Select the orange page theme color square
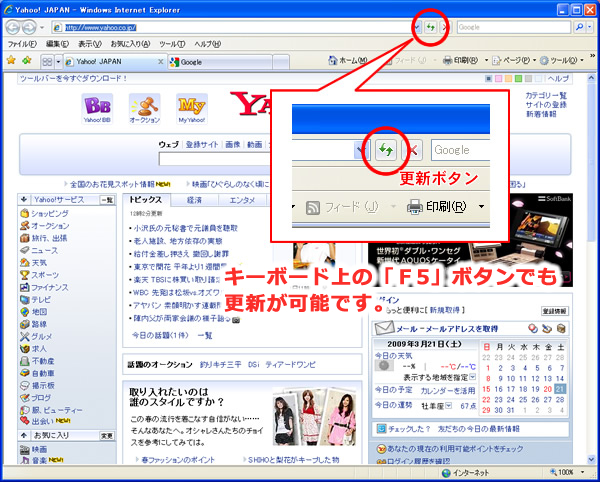The width and height of the screenshot is (600, 482). (508, 78)
